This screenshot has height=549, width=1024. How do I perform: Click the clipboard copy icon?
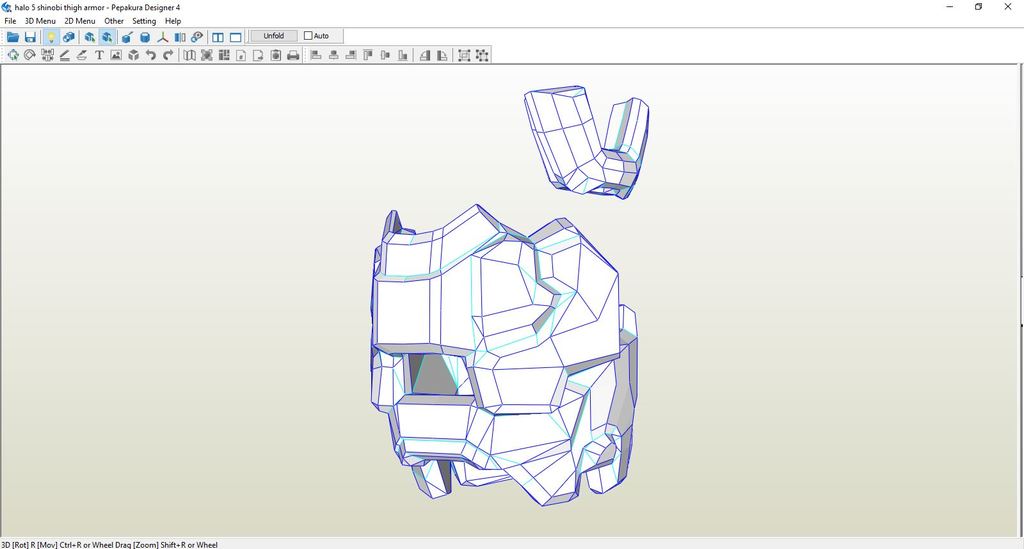(276, 55)
